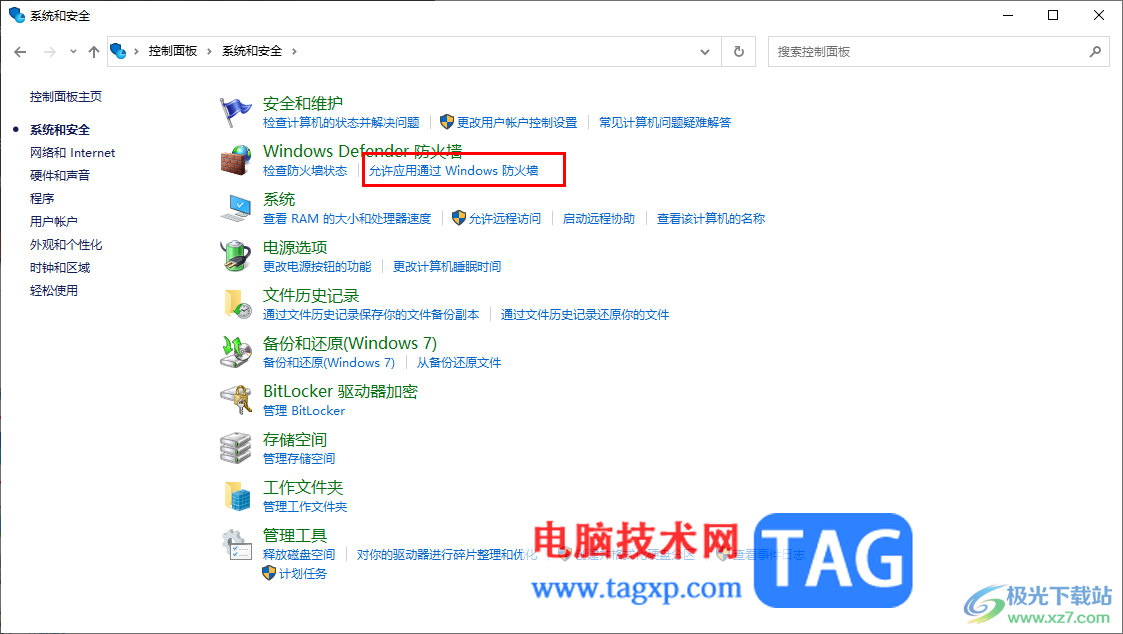The height and width of the screenshot is (634, 1123).
Task: Click 管理存储空间 link
Action: (299, 458)
